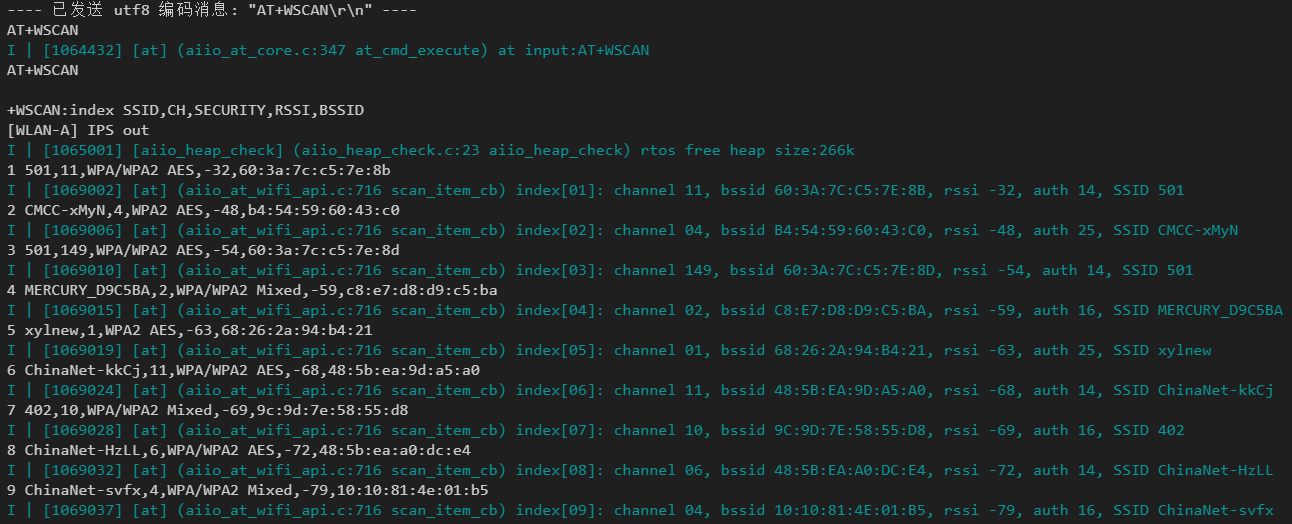Screen dimensions: 1292x524
Task: Click the [WLAN-A] IPS out line
Action: coord(78,130)
